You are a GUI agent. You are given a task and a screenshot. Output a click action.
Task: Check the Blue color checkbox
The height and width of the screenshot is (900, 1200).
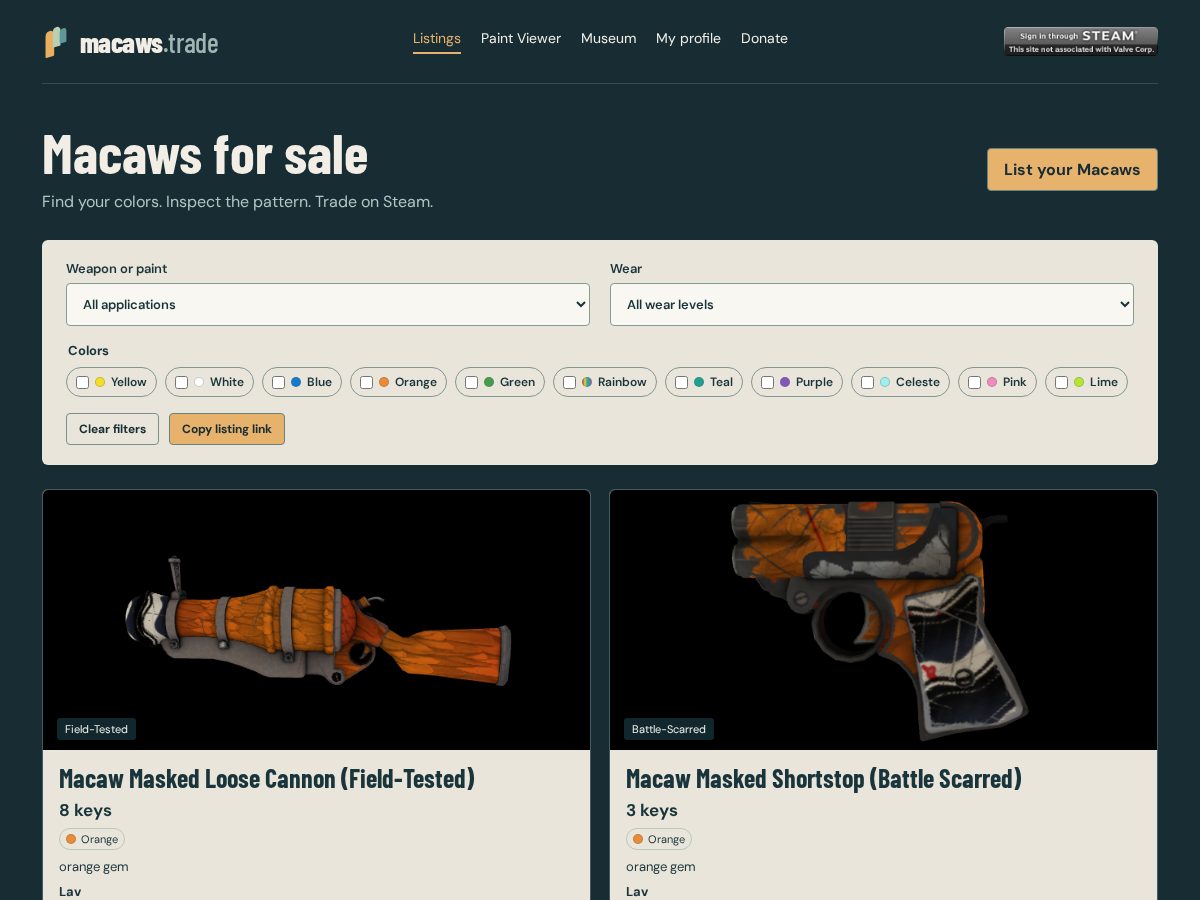[279, 382]
